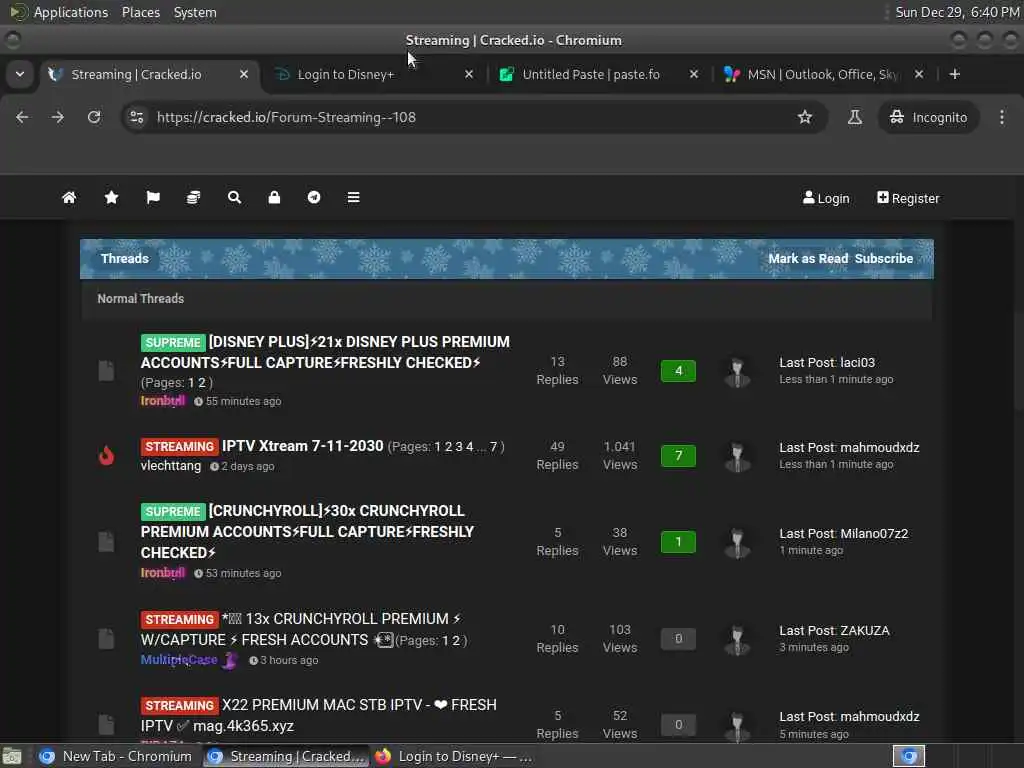Click the show desktop icon in taskbar
Screen dimensions: 1024x768
coord(12,756)
